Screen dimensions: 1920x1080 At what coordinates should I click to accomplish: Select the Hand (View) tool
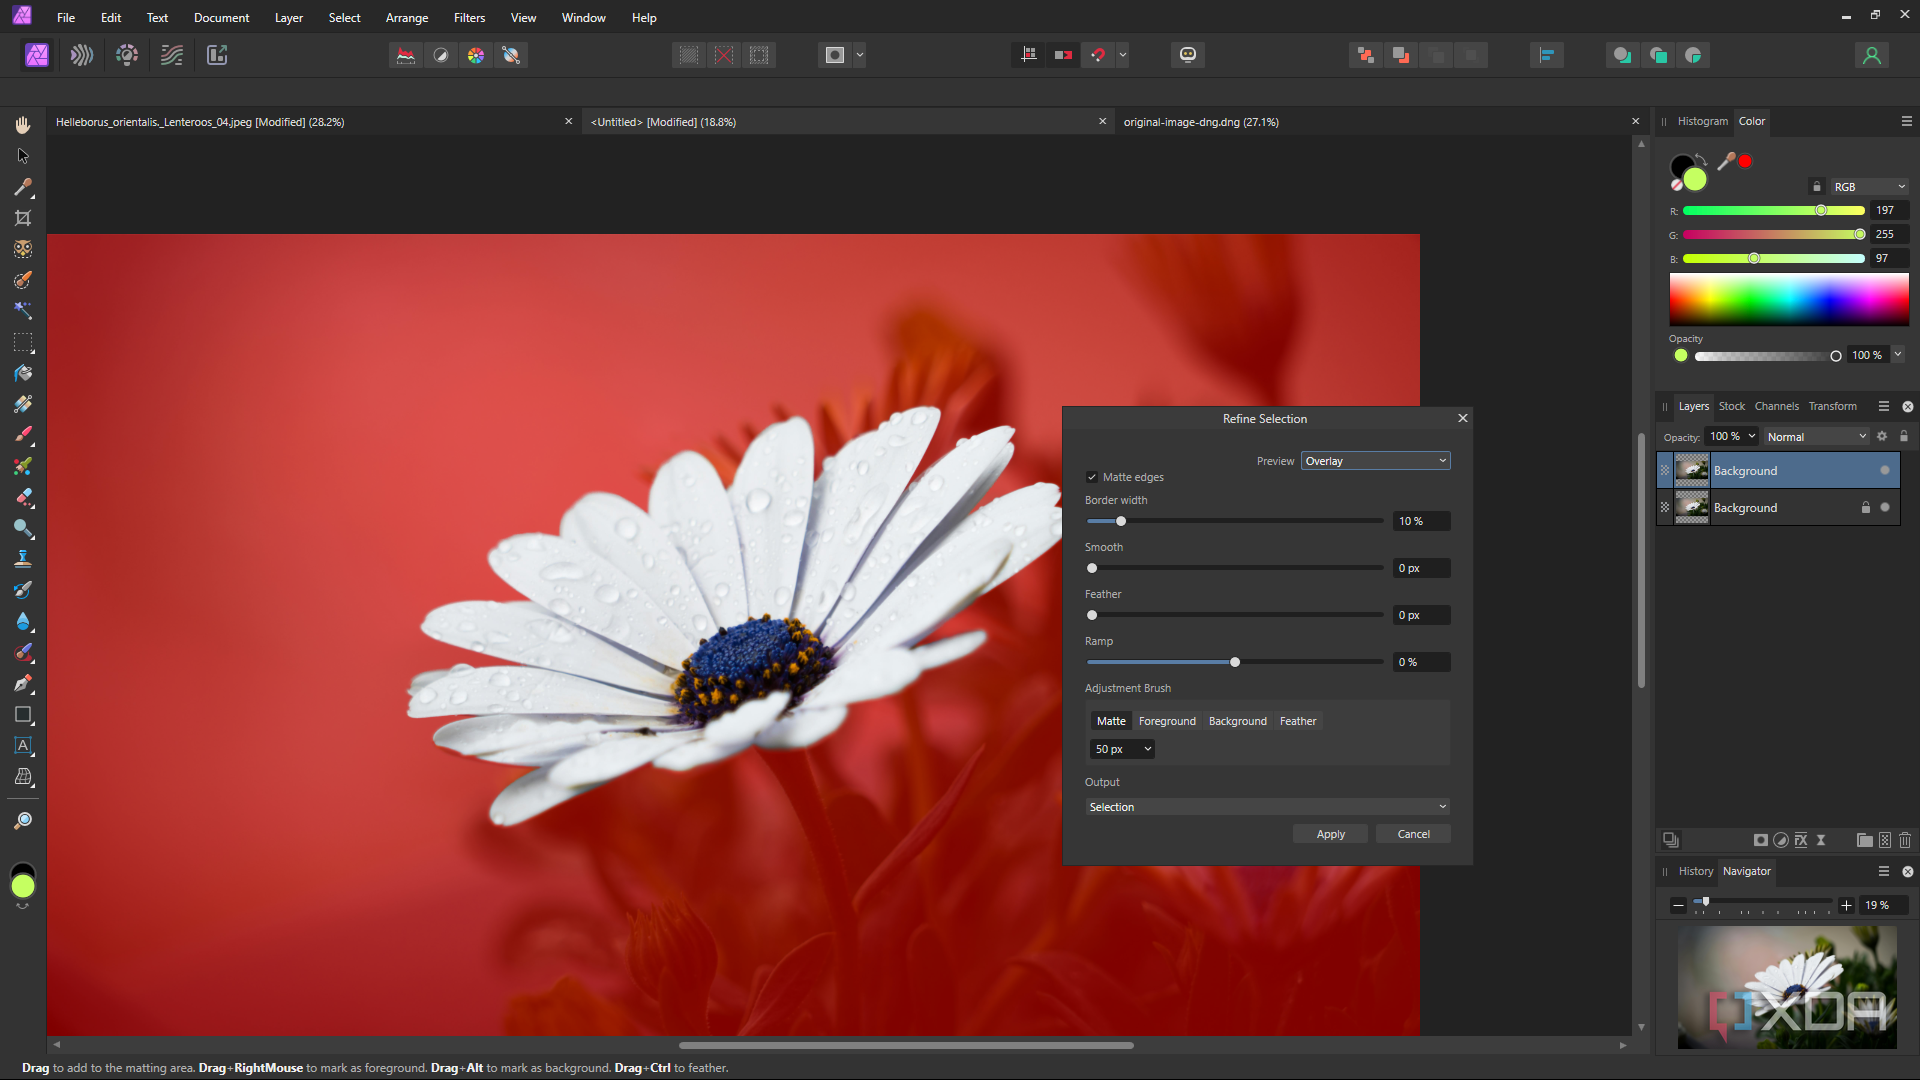(23, 125)
